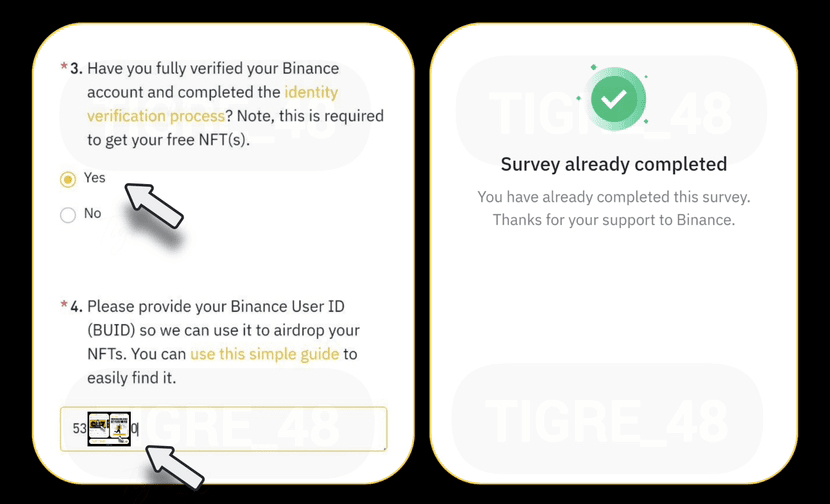Click the green checkmark success icon
Viewport: 830px width, 504px height.
click(618, 100)
